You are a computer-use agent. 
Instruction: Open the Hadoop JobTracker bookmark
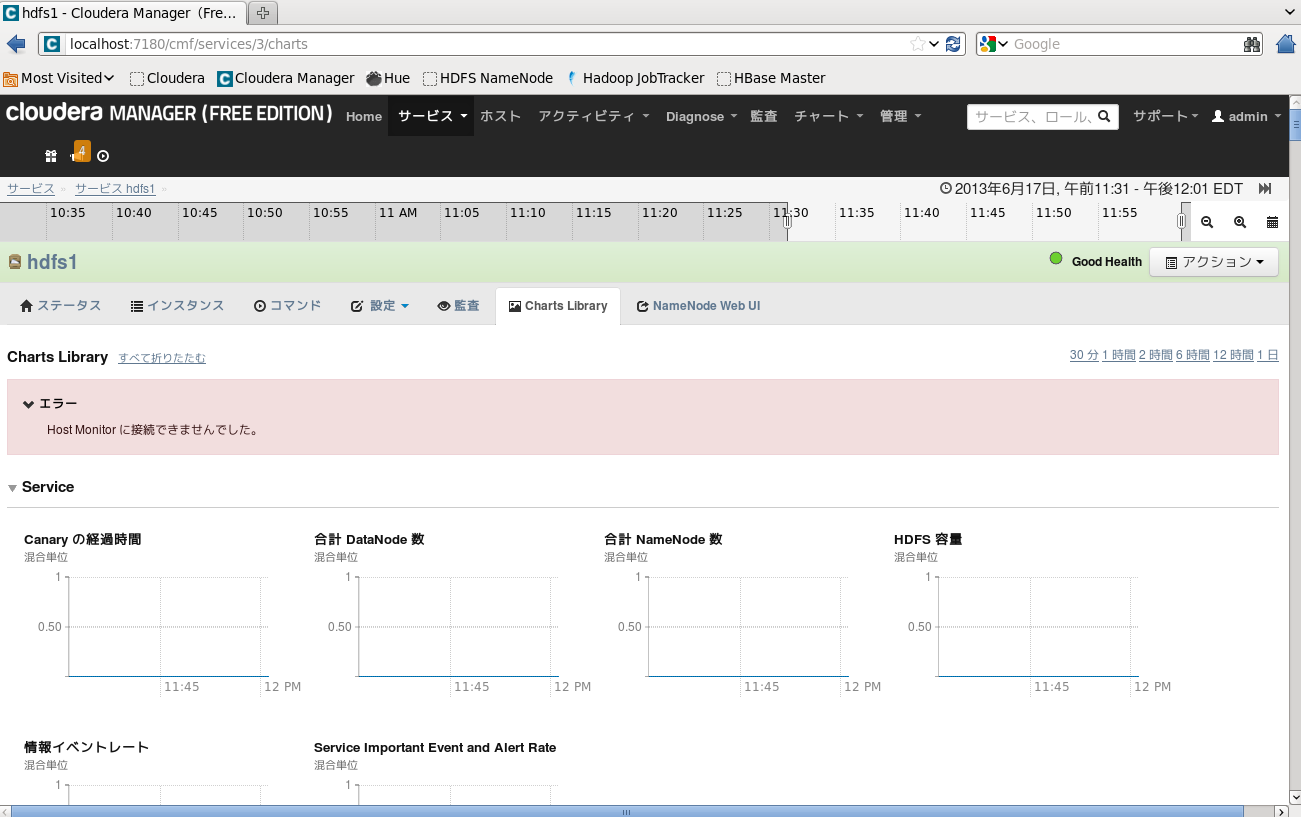coord(635,78)
